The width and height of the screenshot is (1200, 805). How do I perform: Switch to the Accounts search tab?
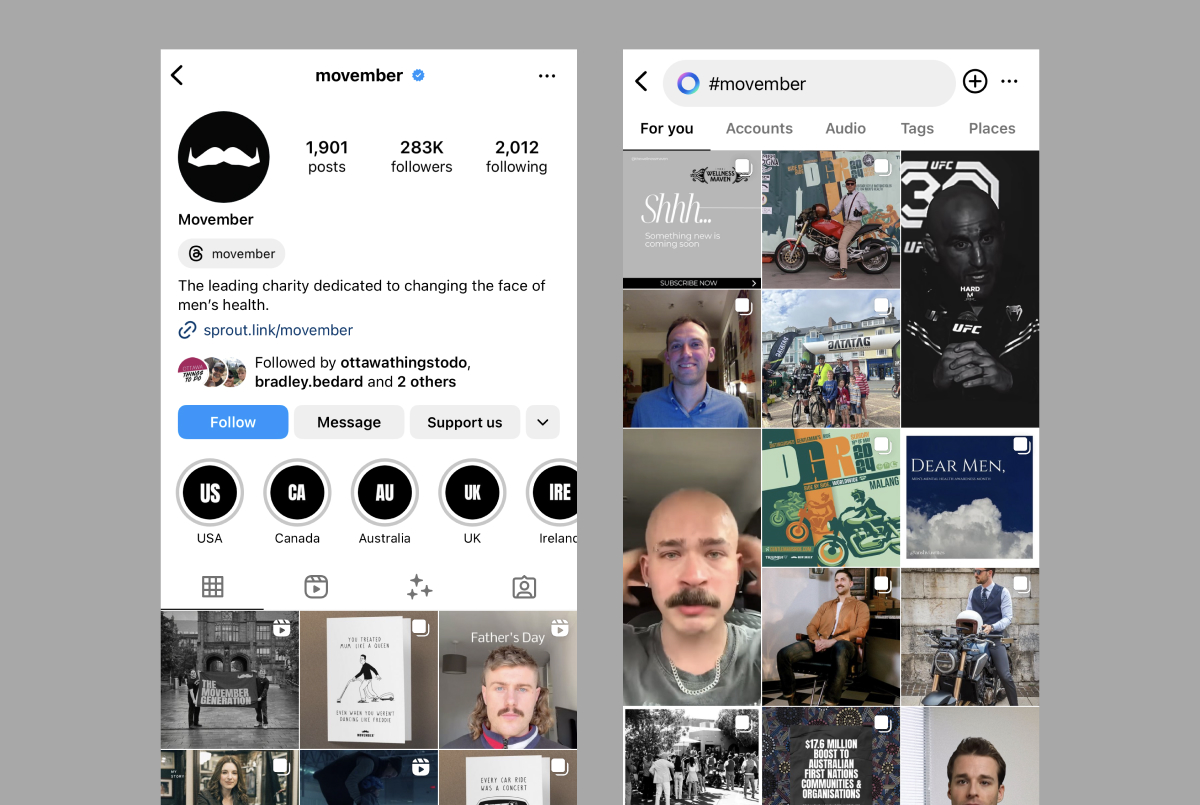click(x=759, y=128)
